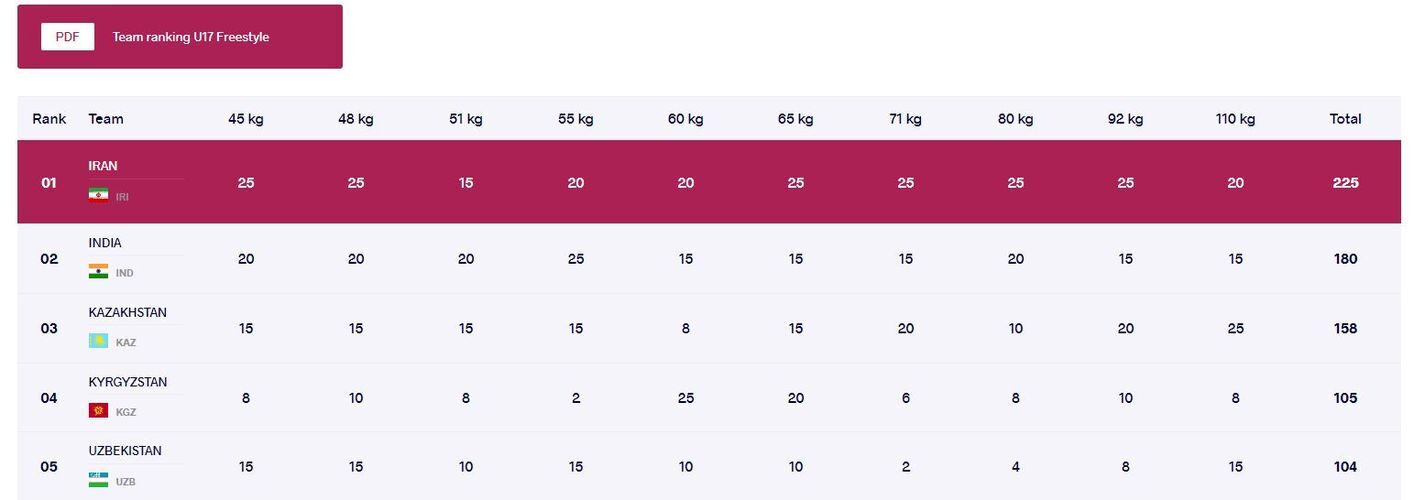Click the Kyrgyzstan flag icon
The image size is (1414, 500).
tap(98, 411)
